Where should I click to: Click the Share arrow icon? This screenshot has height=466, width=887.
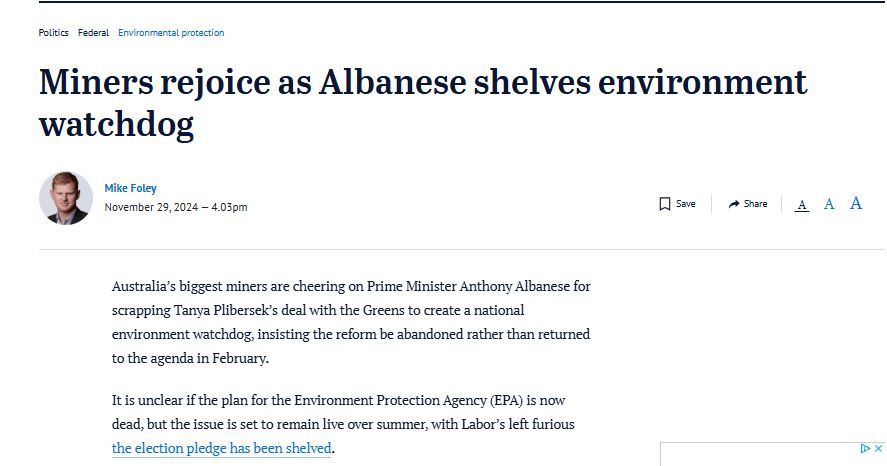(x=734, y=204)
